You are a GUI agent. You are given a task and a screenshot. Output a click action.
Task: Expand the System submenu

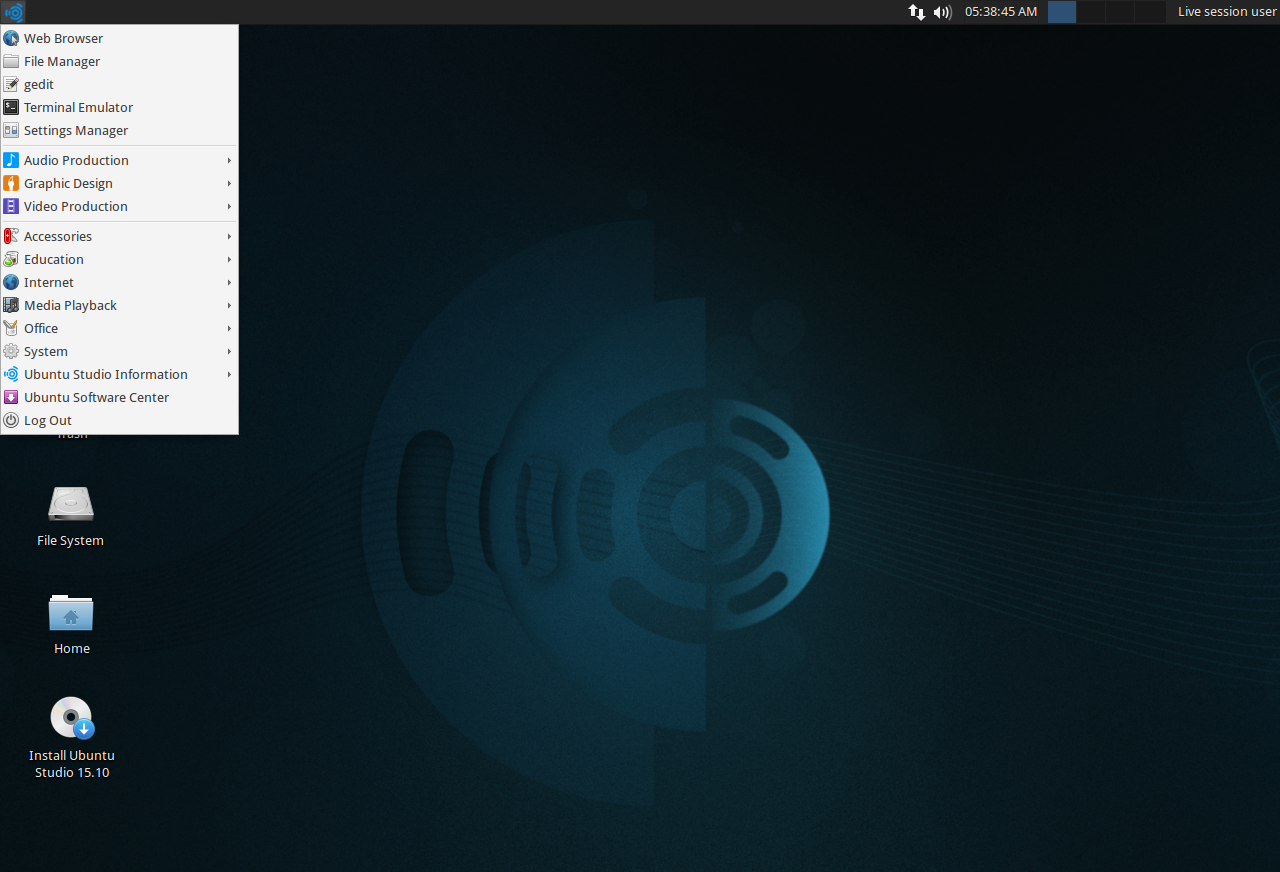pos(45,351)
